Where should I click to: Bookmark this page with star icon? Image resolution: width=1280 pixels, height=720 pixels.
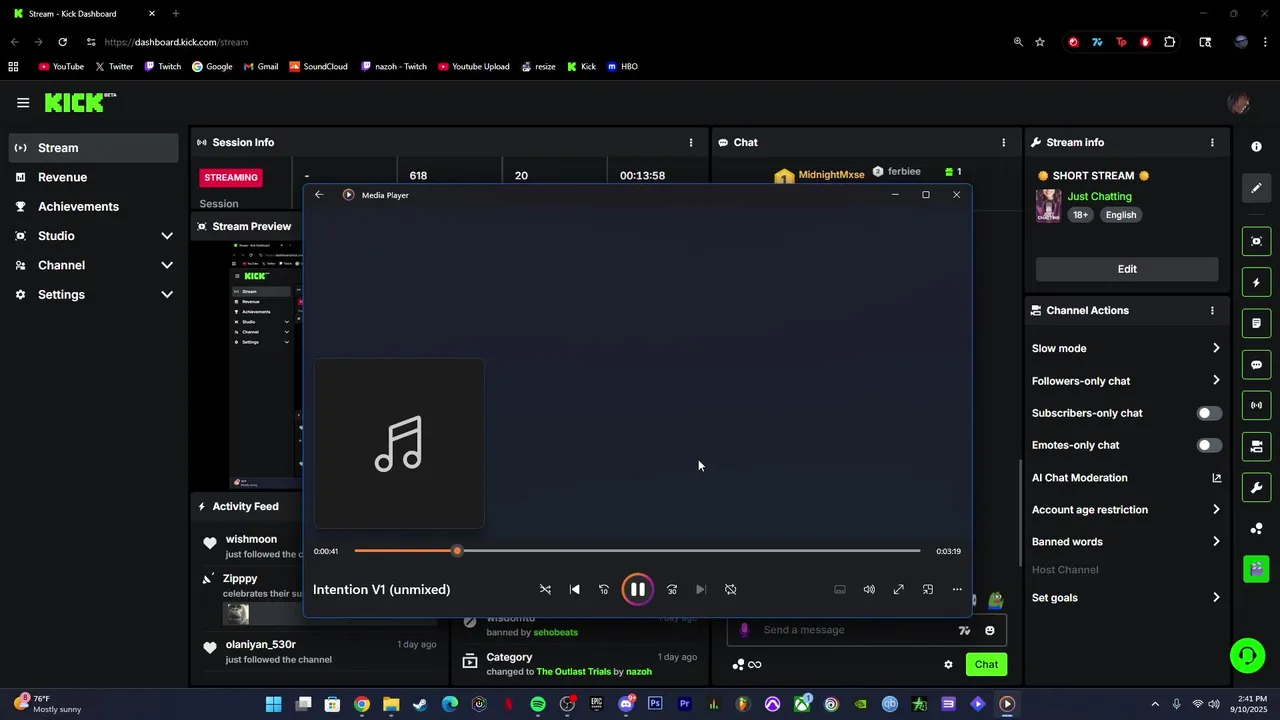click(x=1040, y=42)
